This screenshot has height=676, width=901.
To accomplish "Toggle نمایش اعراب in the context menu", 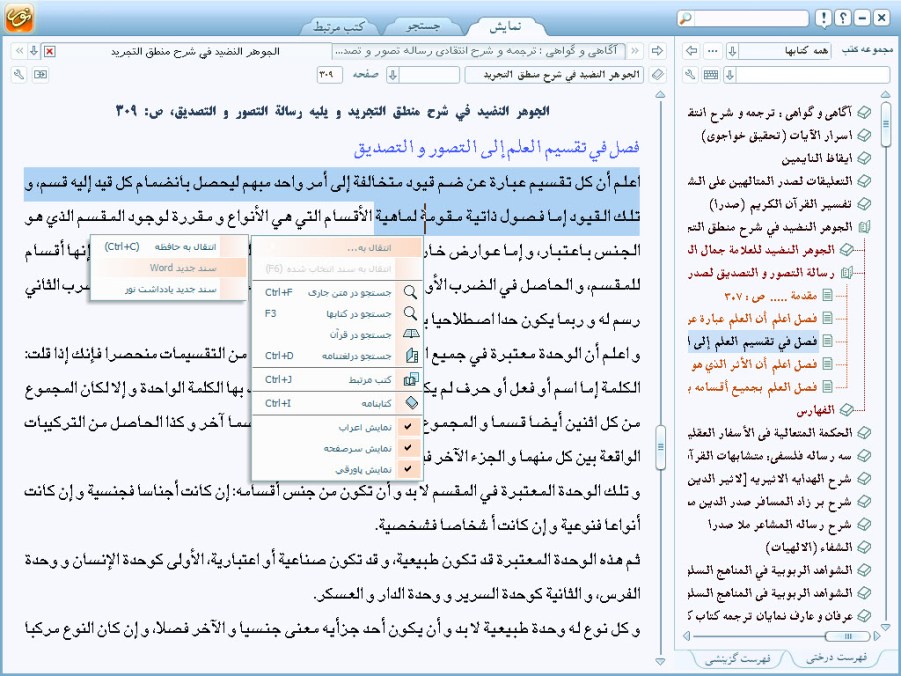I will click(338, 427).
